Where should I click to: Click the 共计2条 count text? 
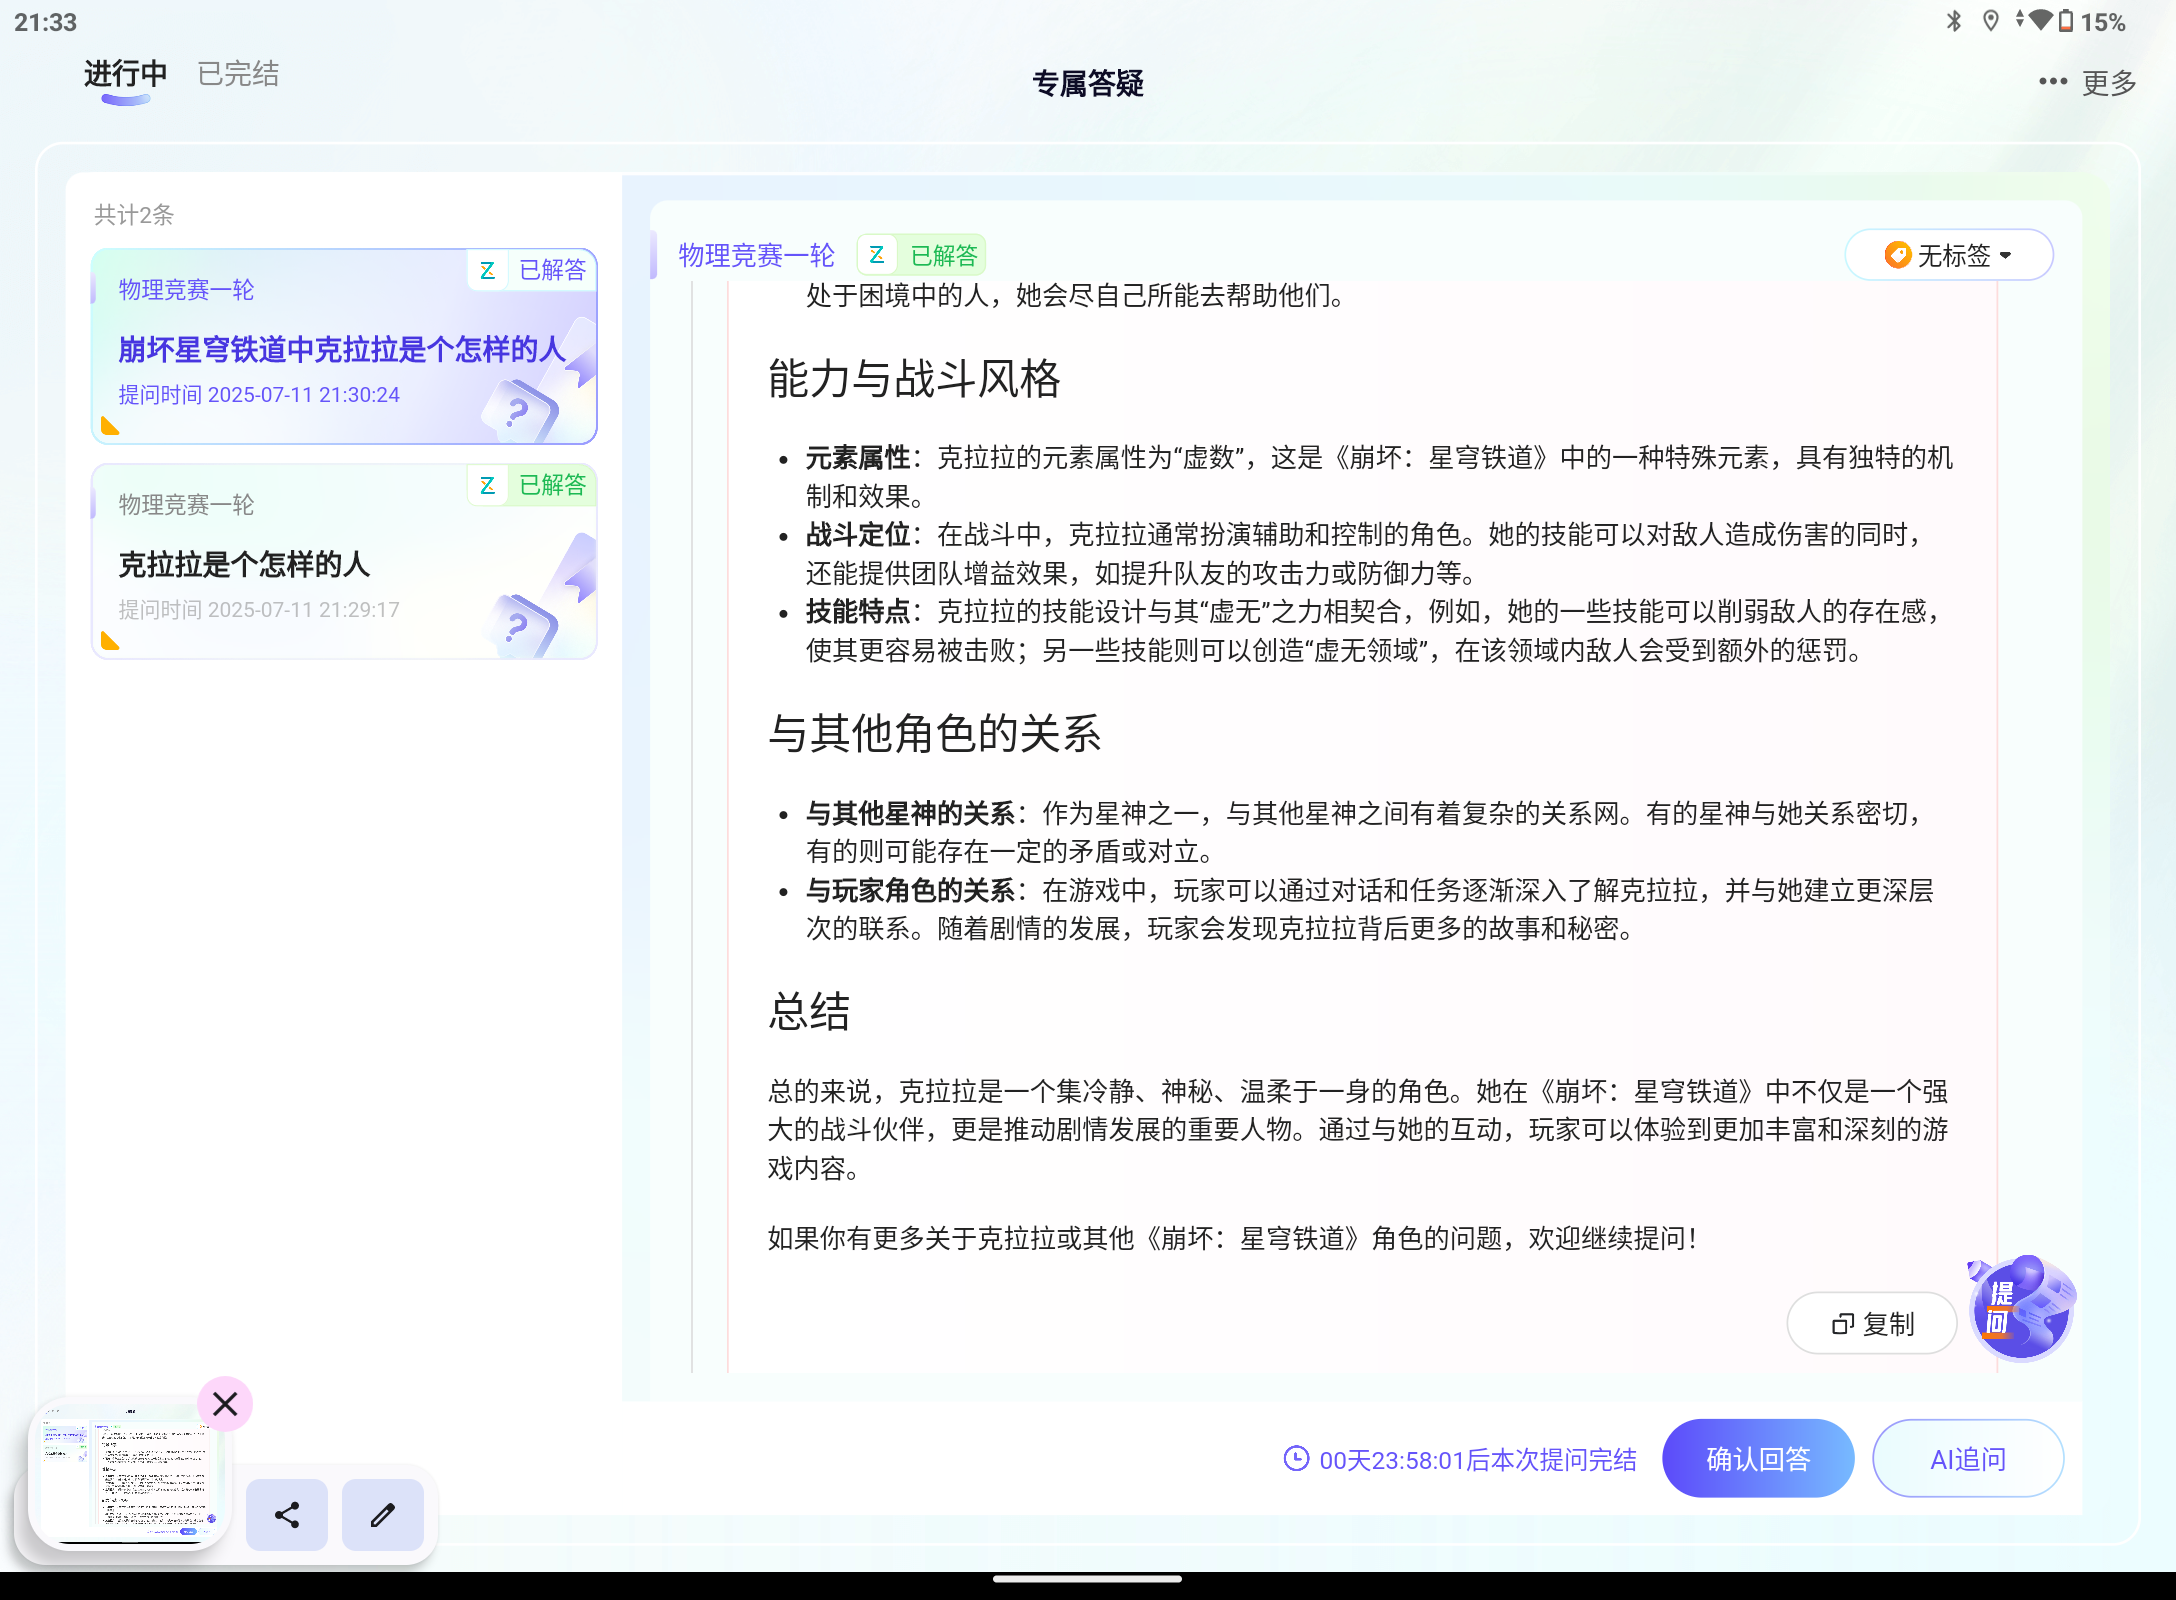click(x=134, y=215)
